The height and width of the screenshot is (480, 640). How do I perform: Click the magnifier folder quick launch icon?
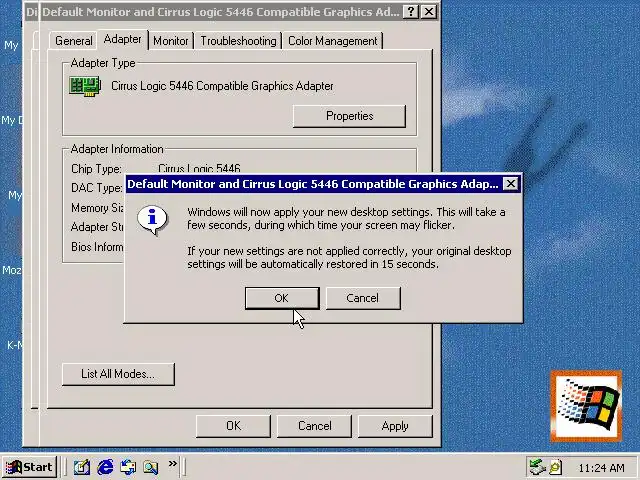[x=151, y=467]
